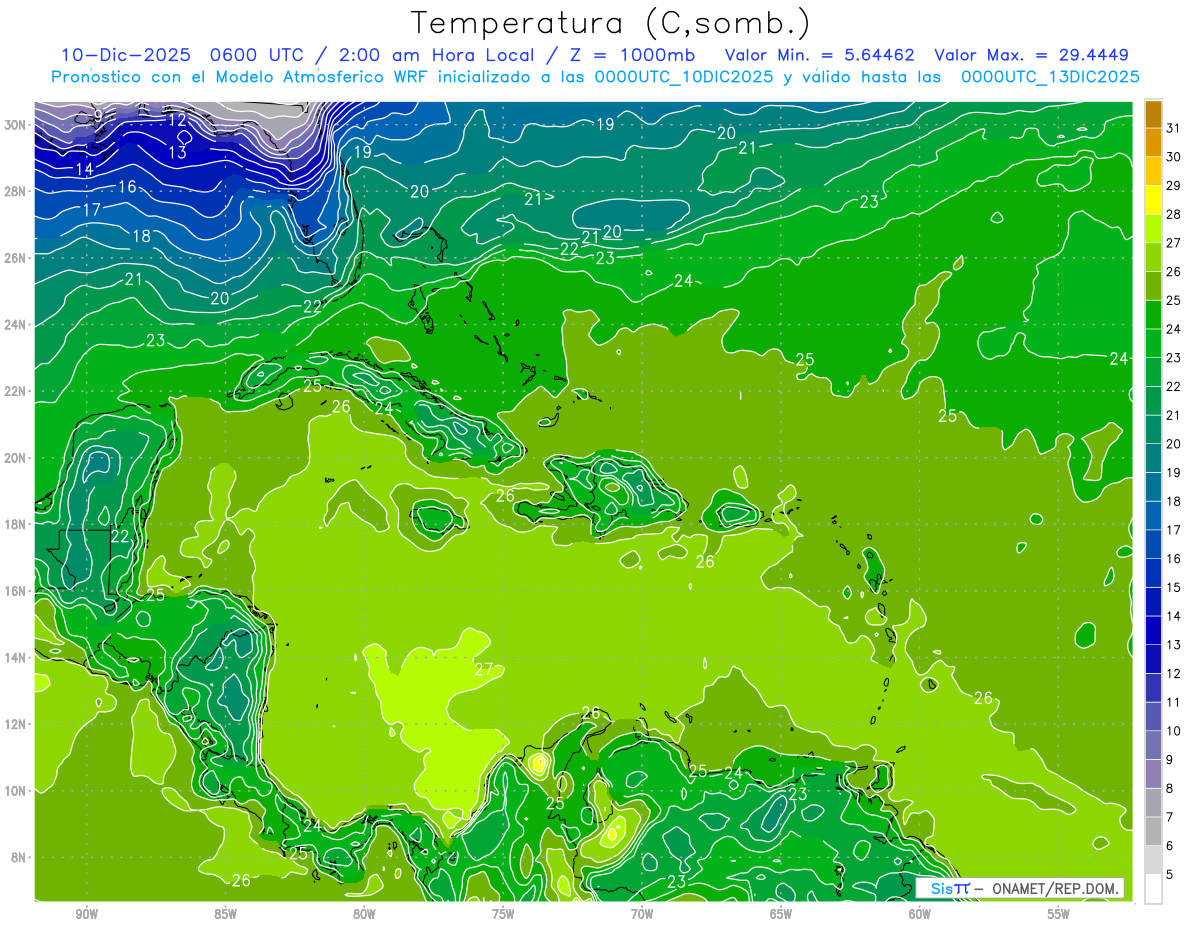
Task: Click the purple legend swatch between 8 and 9
Action: (1153, 774)
